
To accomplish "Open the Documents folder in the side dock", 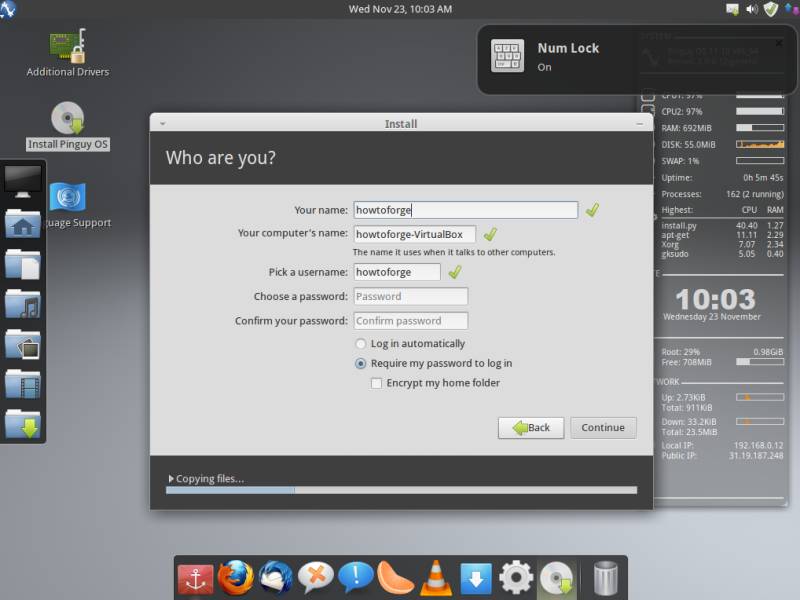I will [22, 264].
